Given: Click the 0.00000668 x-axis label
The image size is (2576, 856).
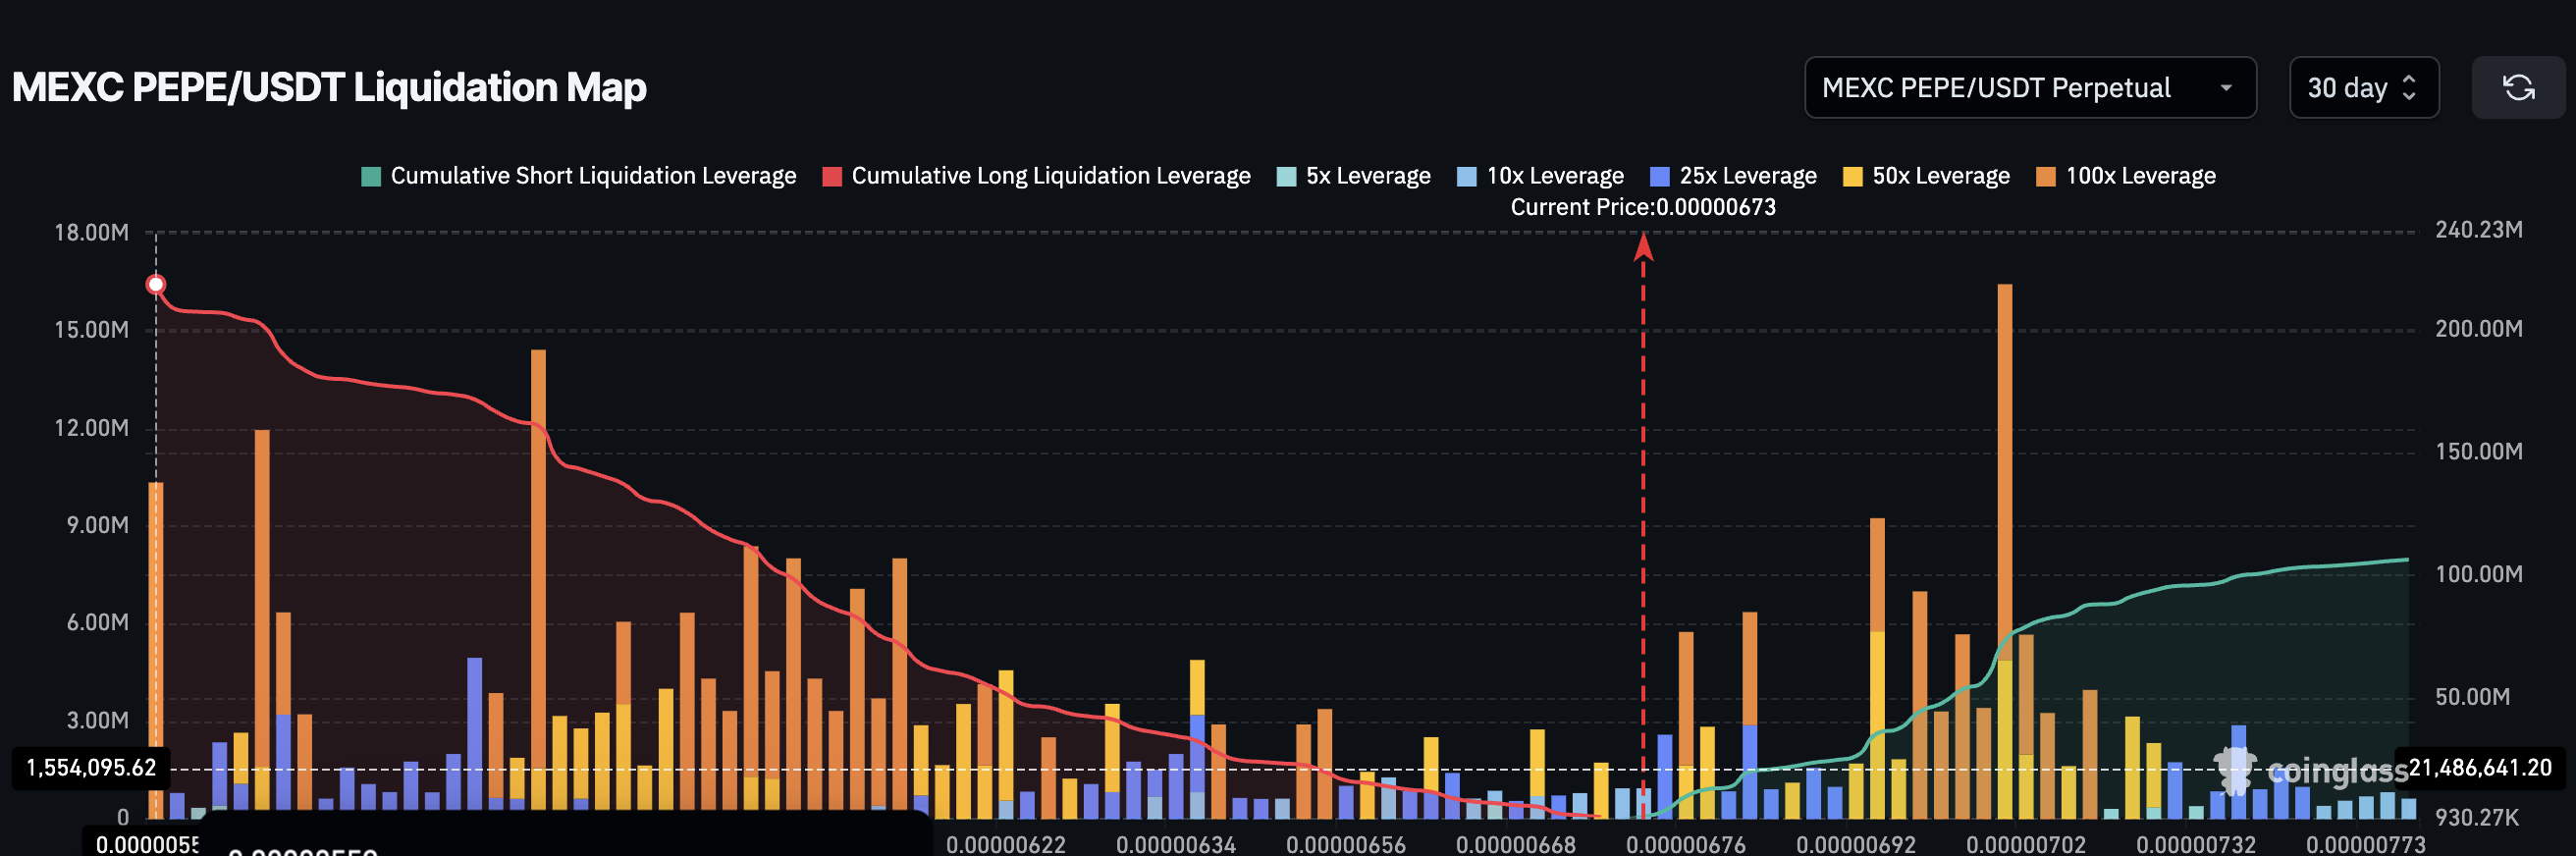Looking at the screenshot, I should click(1516, 845).
